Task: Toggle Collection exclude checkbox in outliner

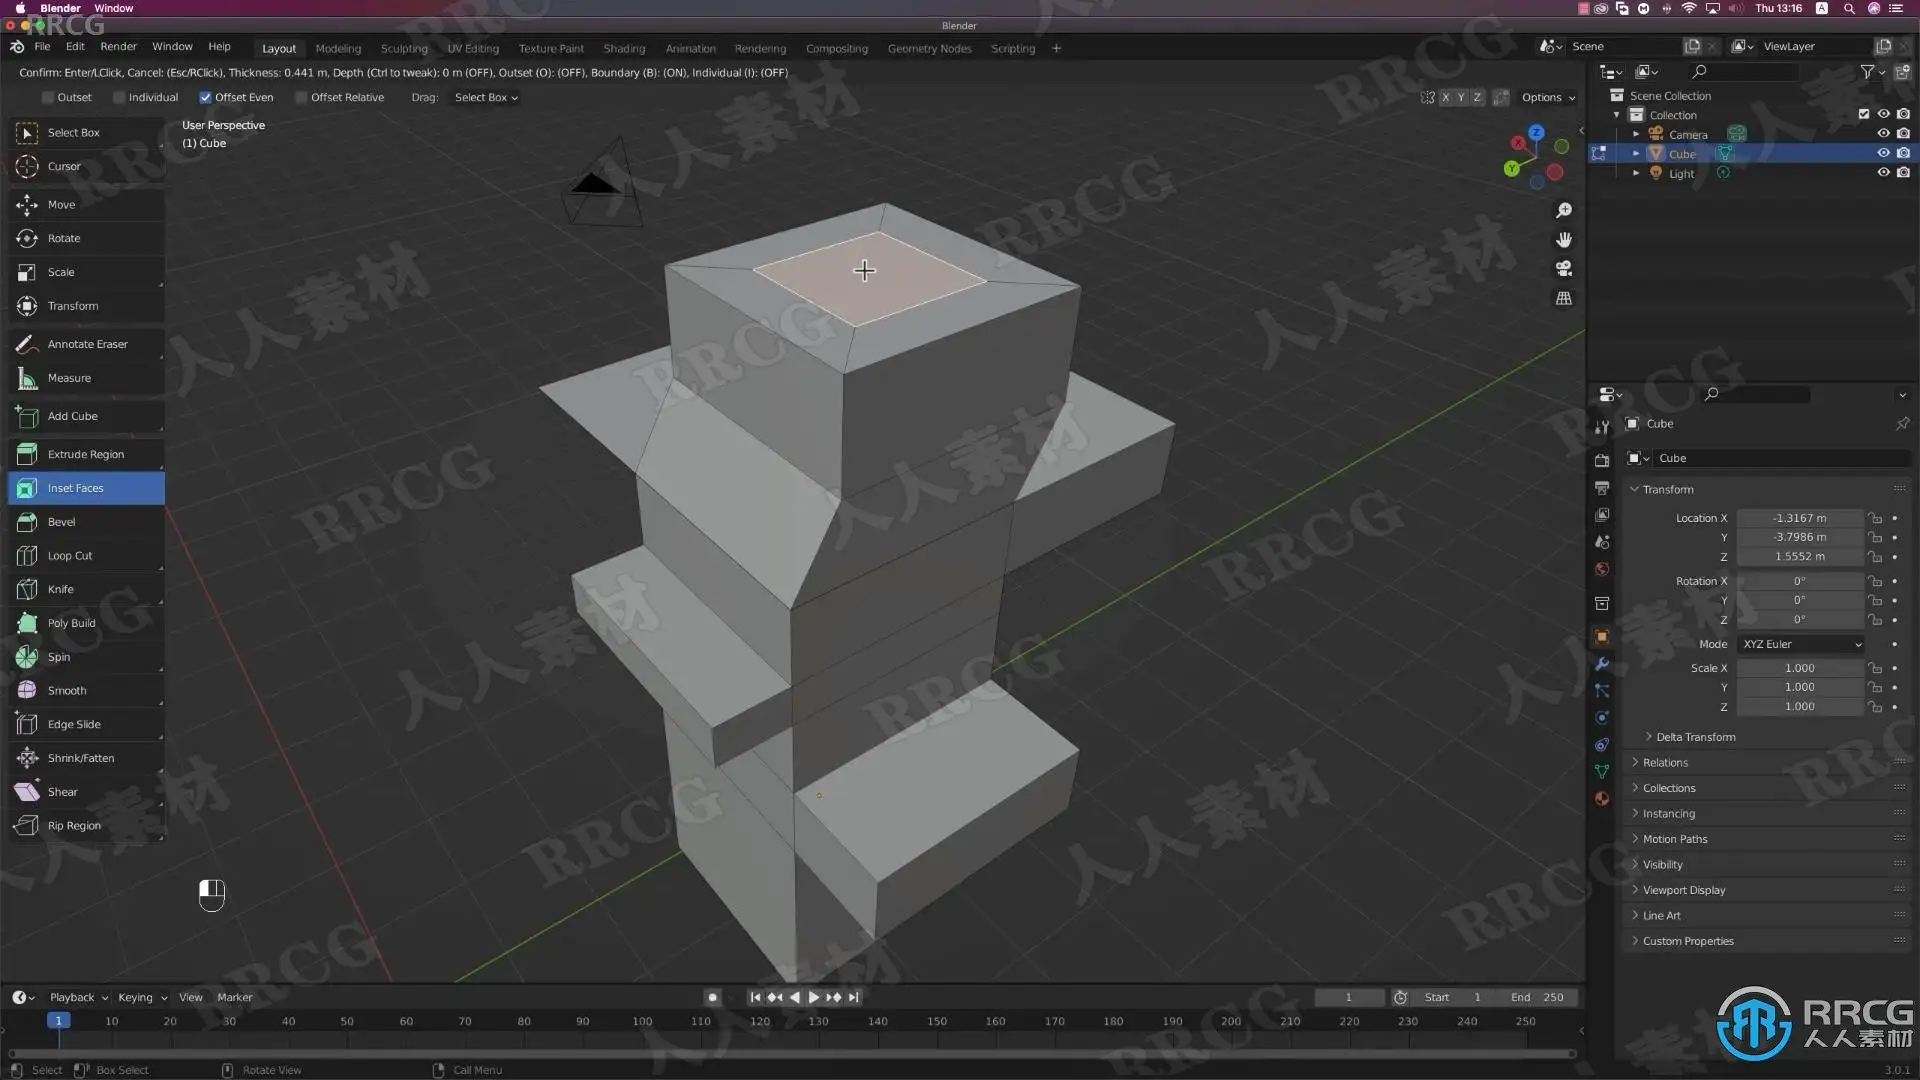Action: coord(1864,115)
